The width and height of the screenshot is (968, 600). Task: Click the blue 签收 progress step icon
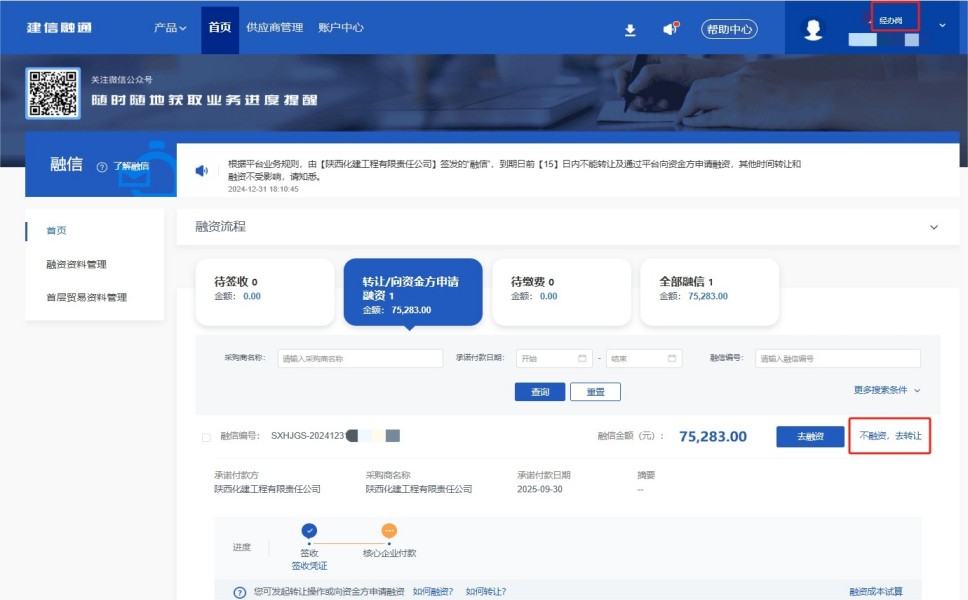click(x=309, y=531)
